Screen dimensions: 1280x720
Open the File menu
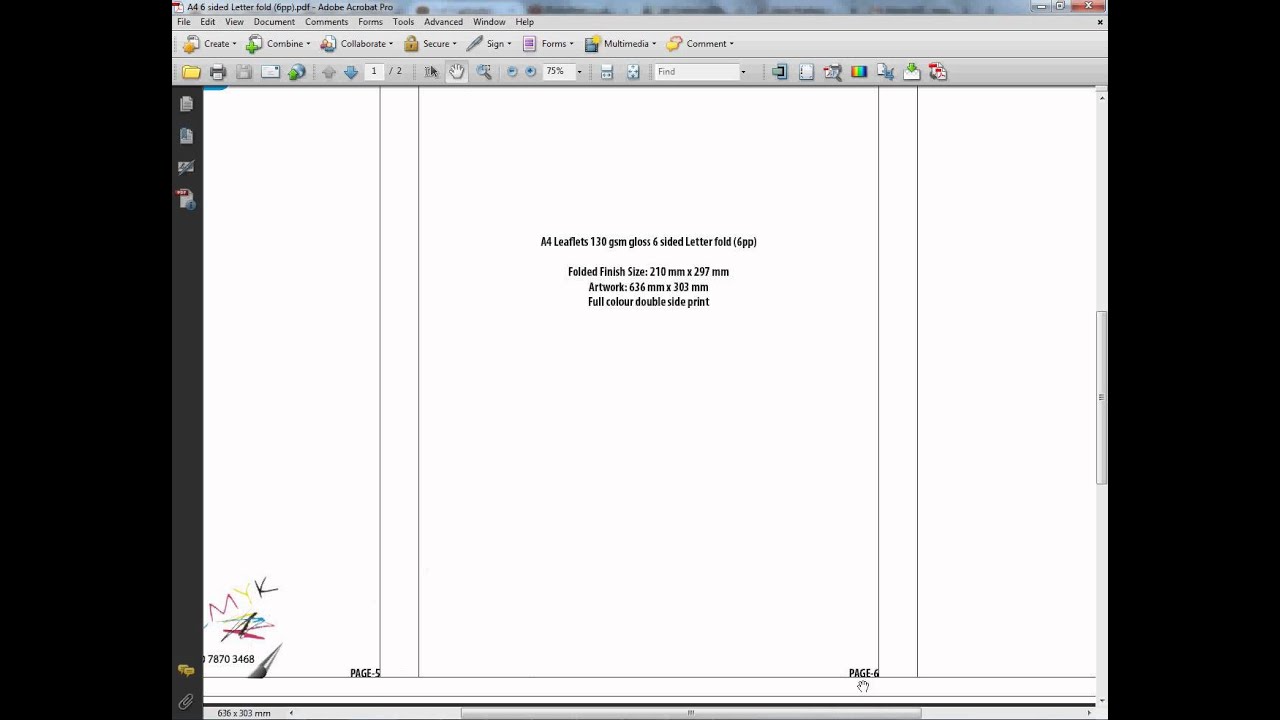pyautogui.click(x=184, y=22)
